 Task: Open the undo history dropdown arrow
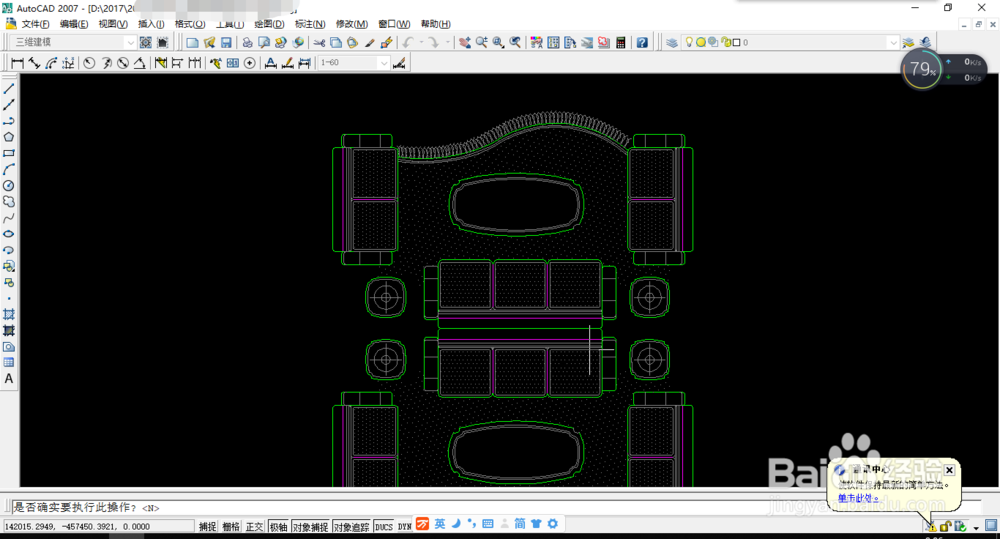coord(421,43)
